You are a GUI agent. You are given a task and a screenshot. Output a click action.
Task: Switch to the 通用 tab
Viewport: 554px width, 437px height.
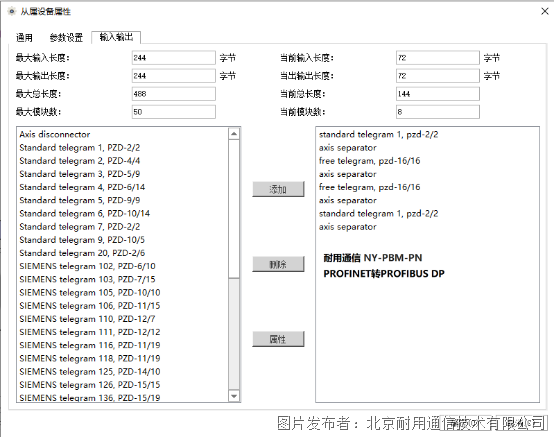click(x=24, y=37)
